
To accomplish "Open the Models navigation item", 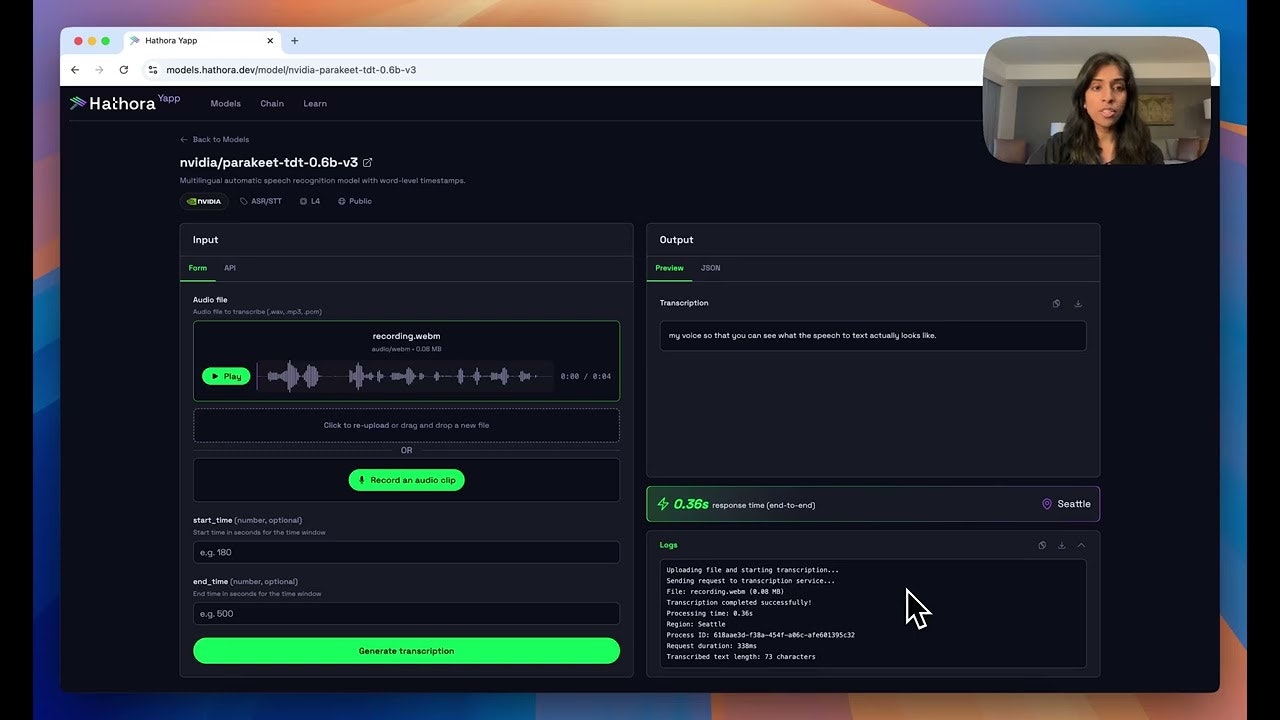I will click(225, 103).
